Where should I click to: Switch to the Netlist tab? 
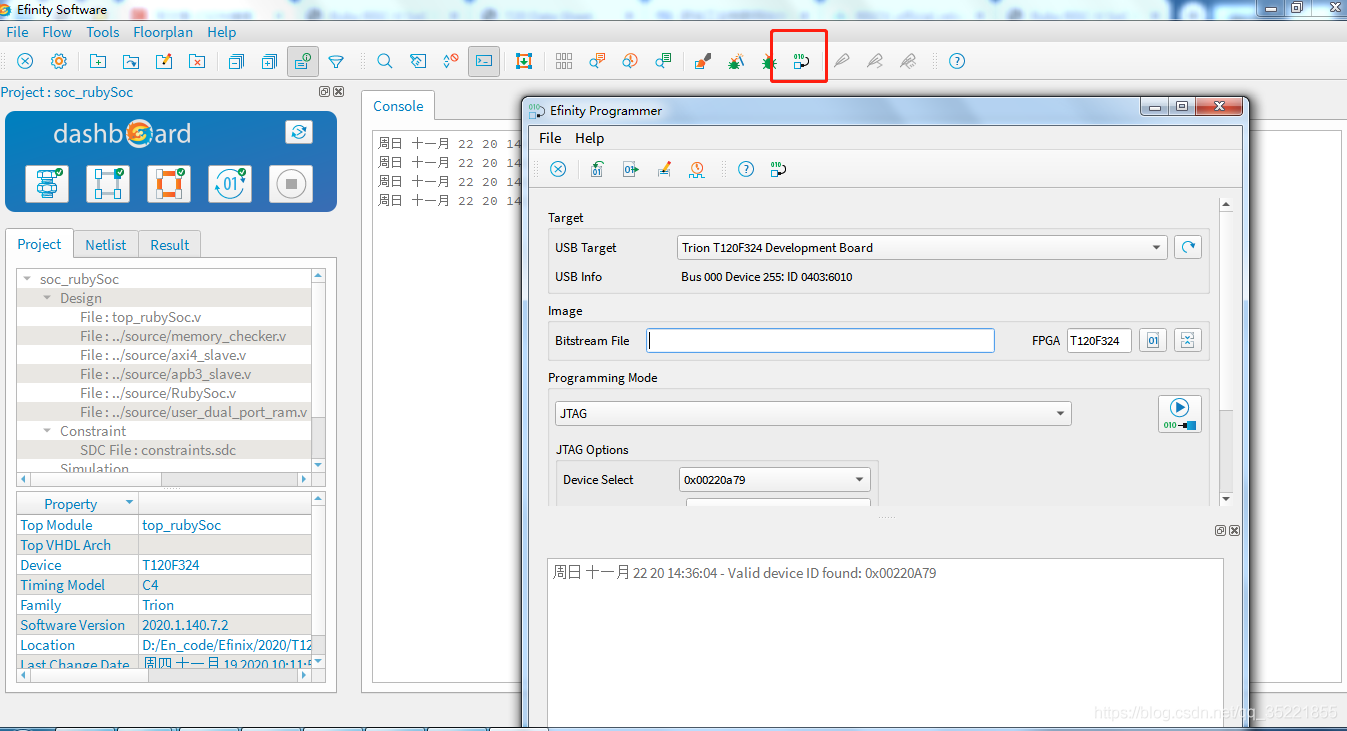[106, 245]
